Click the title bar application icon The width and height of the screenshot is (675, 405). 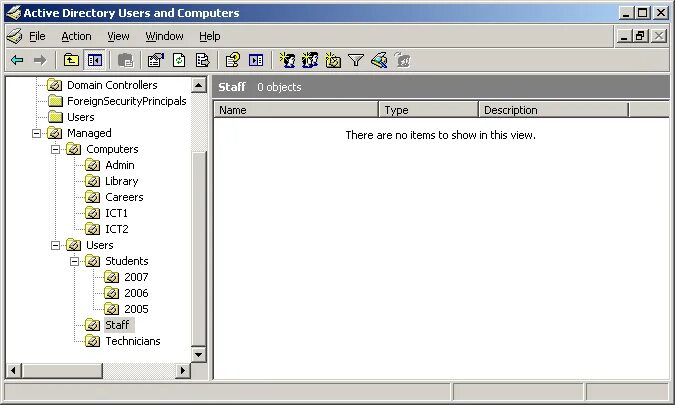[x=14, y=13]
